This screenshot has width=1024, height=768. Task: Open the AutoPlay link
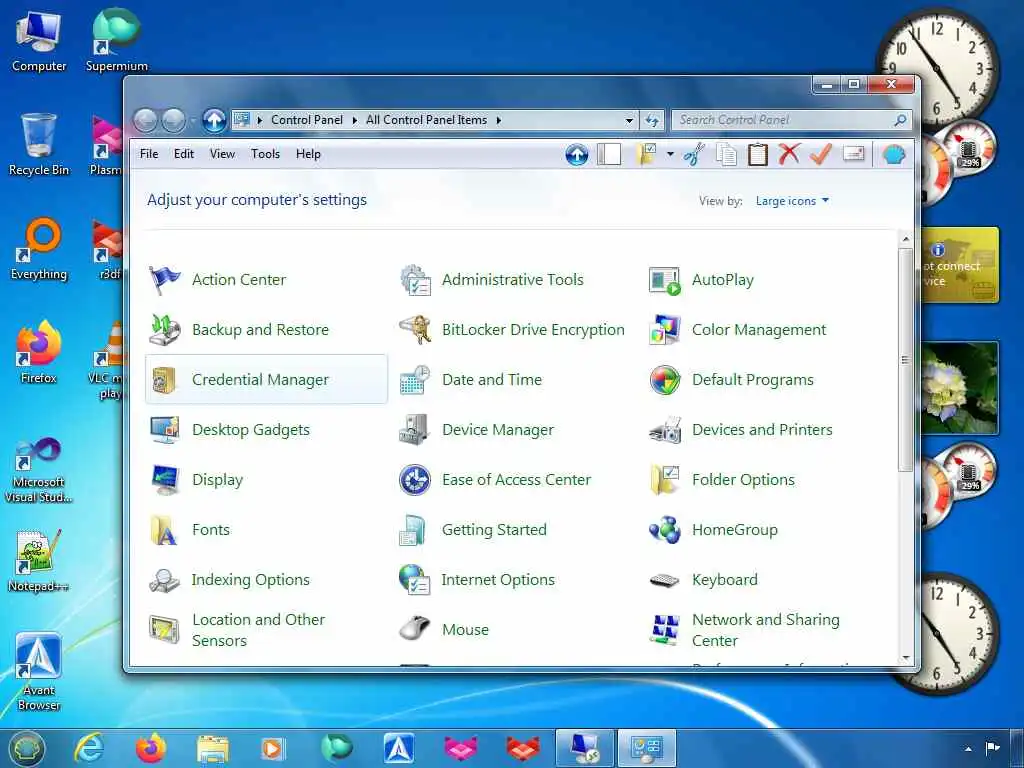(x=723, y=280)
